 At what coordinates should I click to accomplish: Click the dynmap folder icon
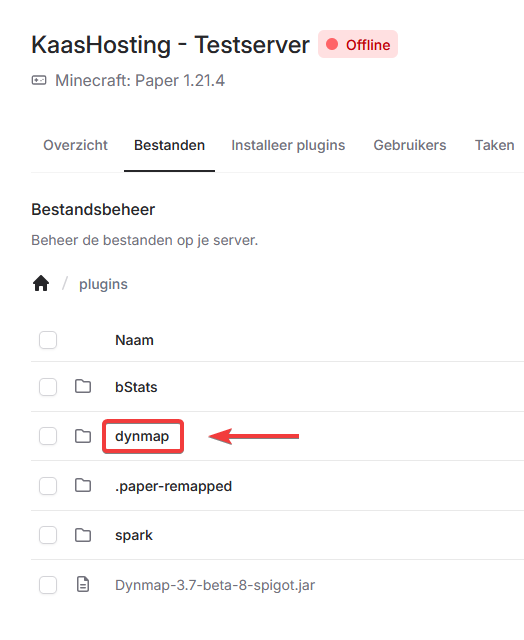pos(83,436)
